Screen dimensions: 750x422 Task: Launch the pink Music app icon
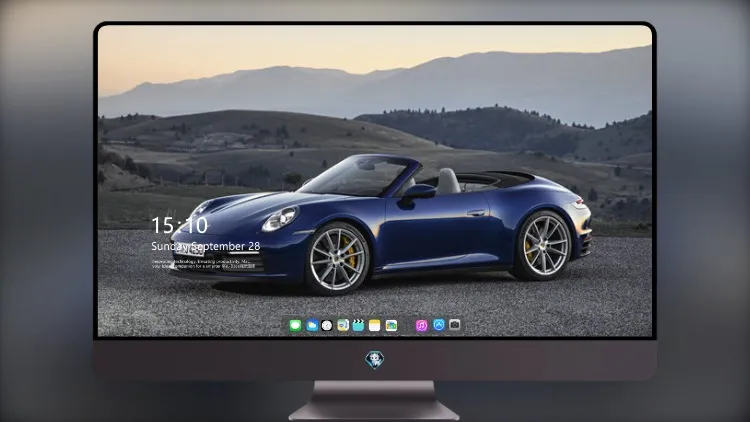(421, 326)
